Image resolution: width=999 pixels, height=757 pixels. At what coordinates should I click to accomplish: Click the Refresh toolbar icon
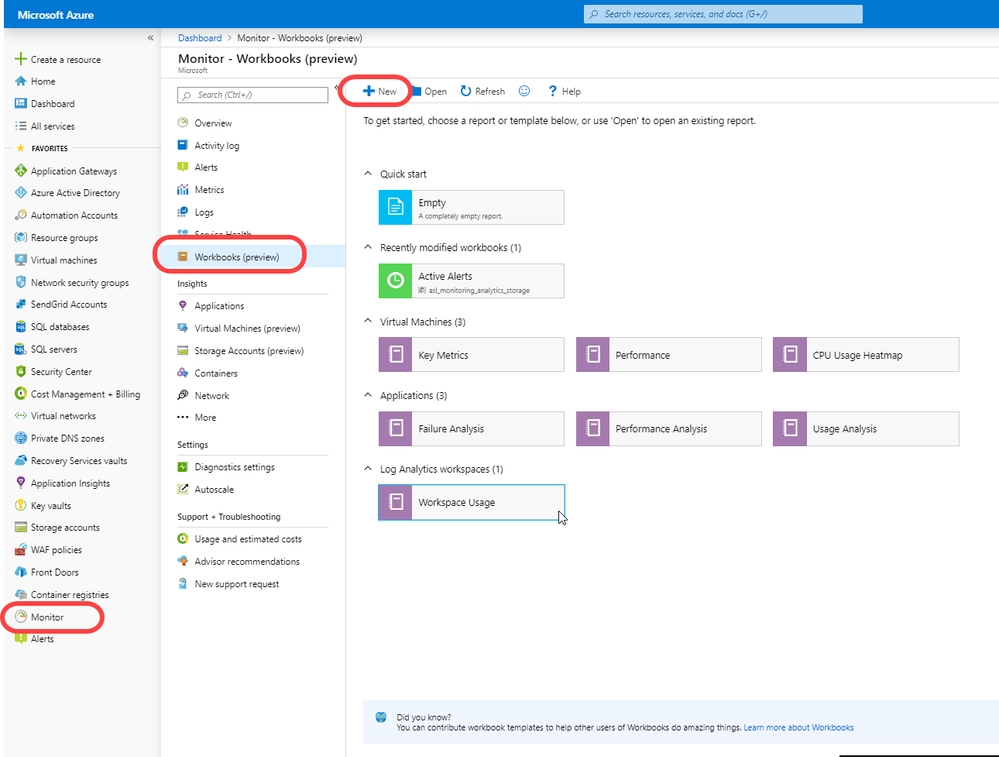coord(466,91)
